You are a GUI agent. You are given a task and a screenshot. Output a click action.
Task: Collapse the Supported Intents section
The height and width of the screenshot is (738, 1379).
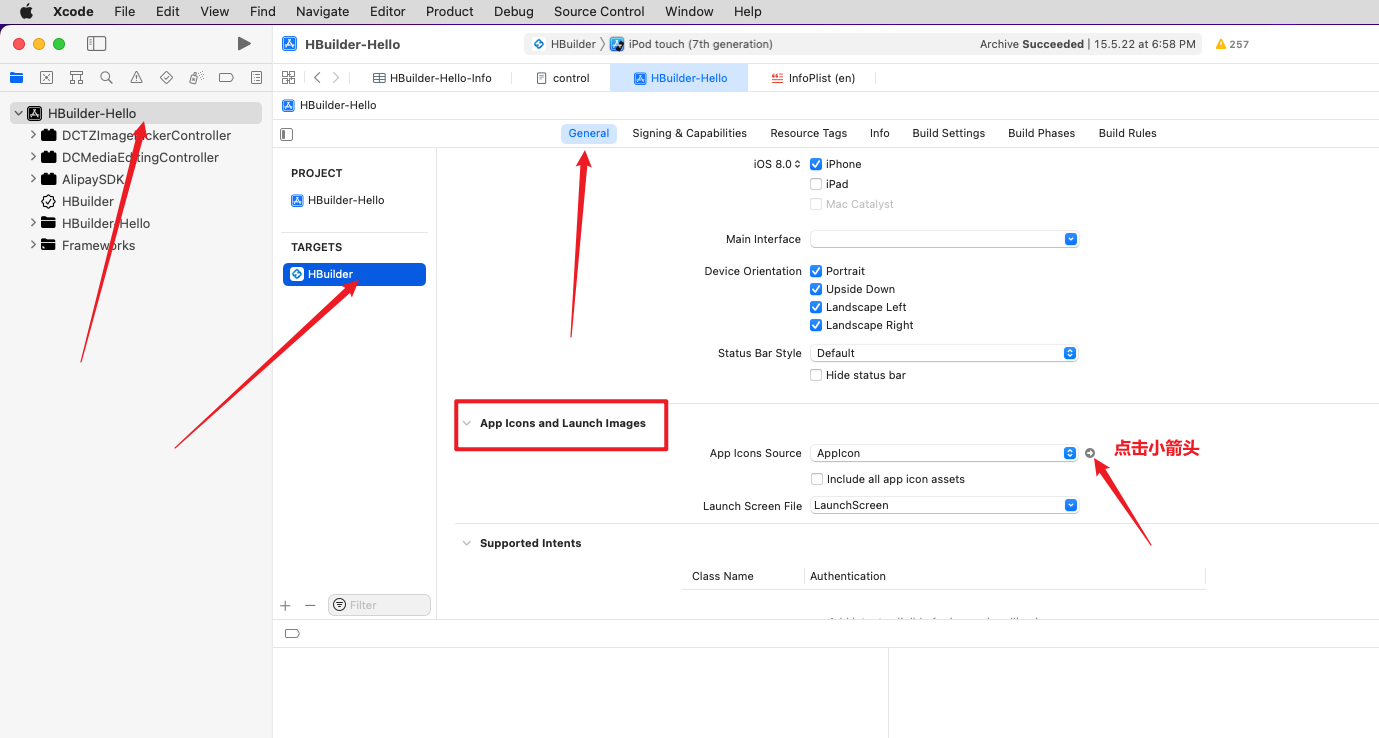[x=466, y=543]
